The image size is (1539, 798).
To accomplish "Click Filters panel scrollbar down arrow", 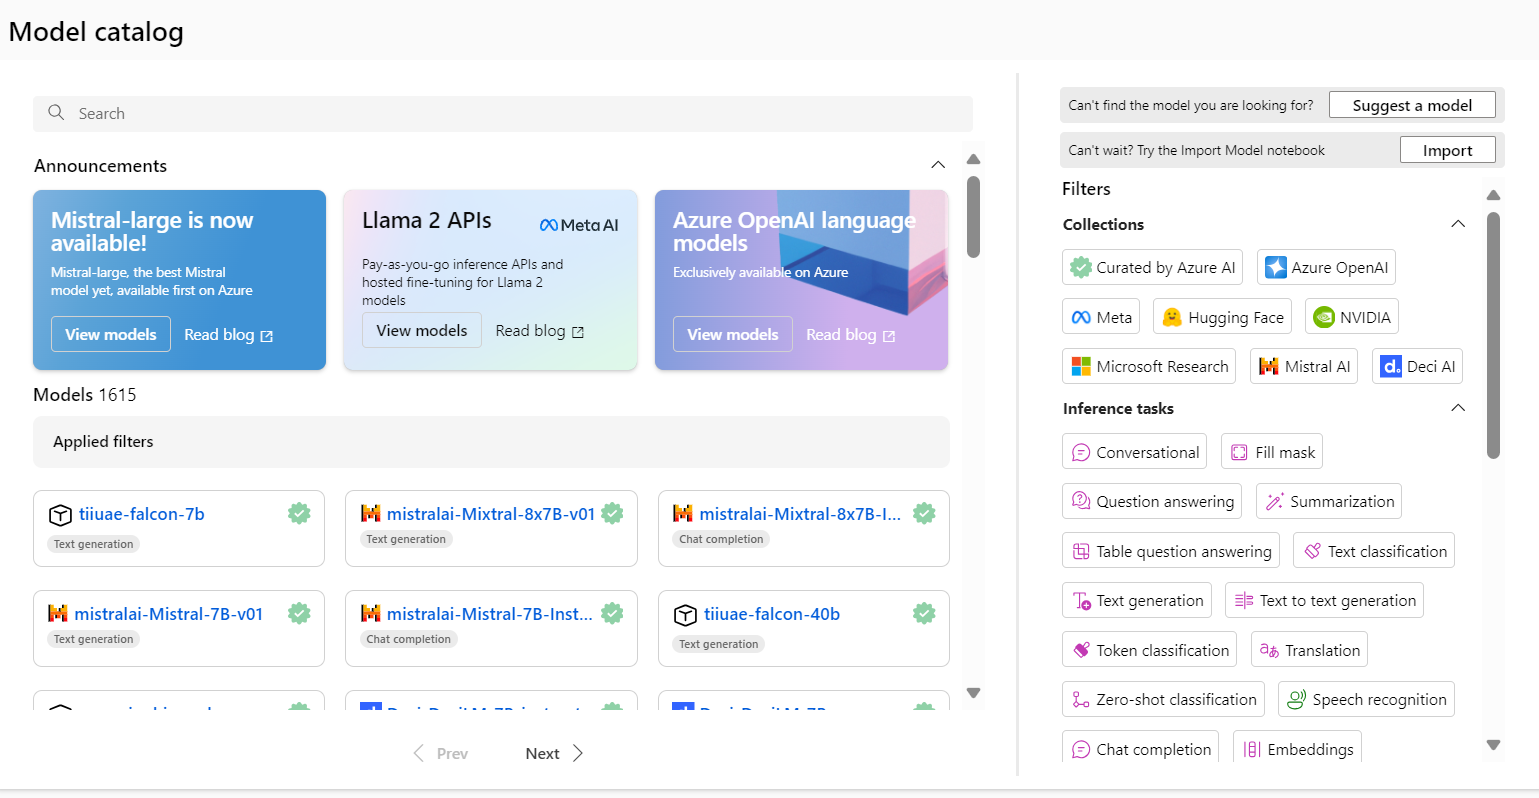I will click(x=1494, y=744).
